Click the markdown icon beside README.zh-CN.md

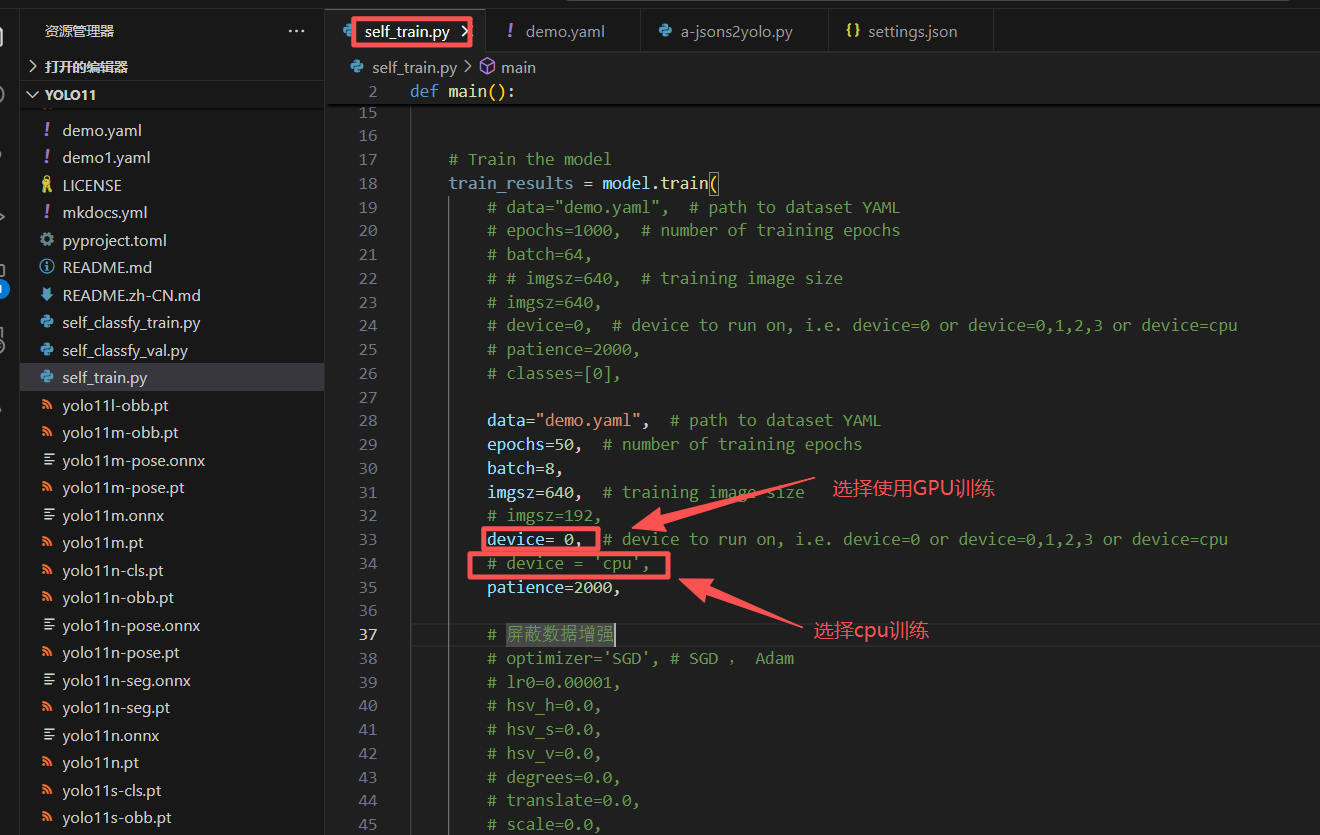[x=46, y=295]
